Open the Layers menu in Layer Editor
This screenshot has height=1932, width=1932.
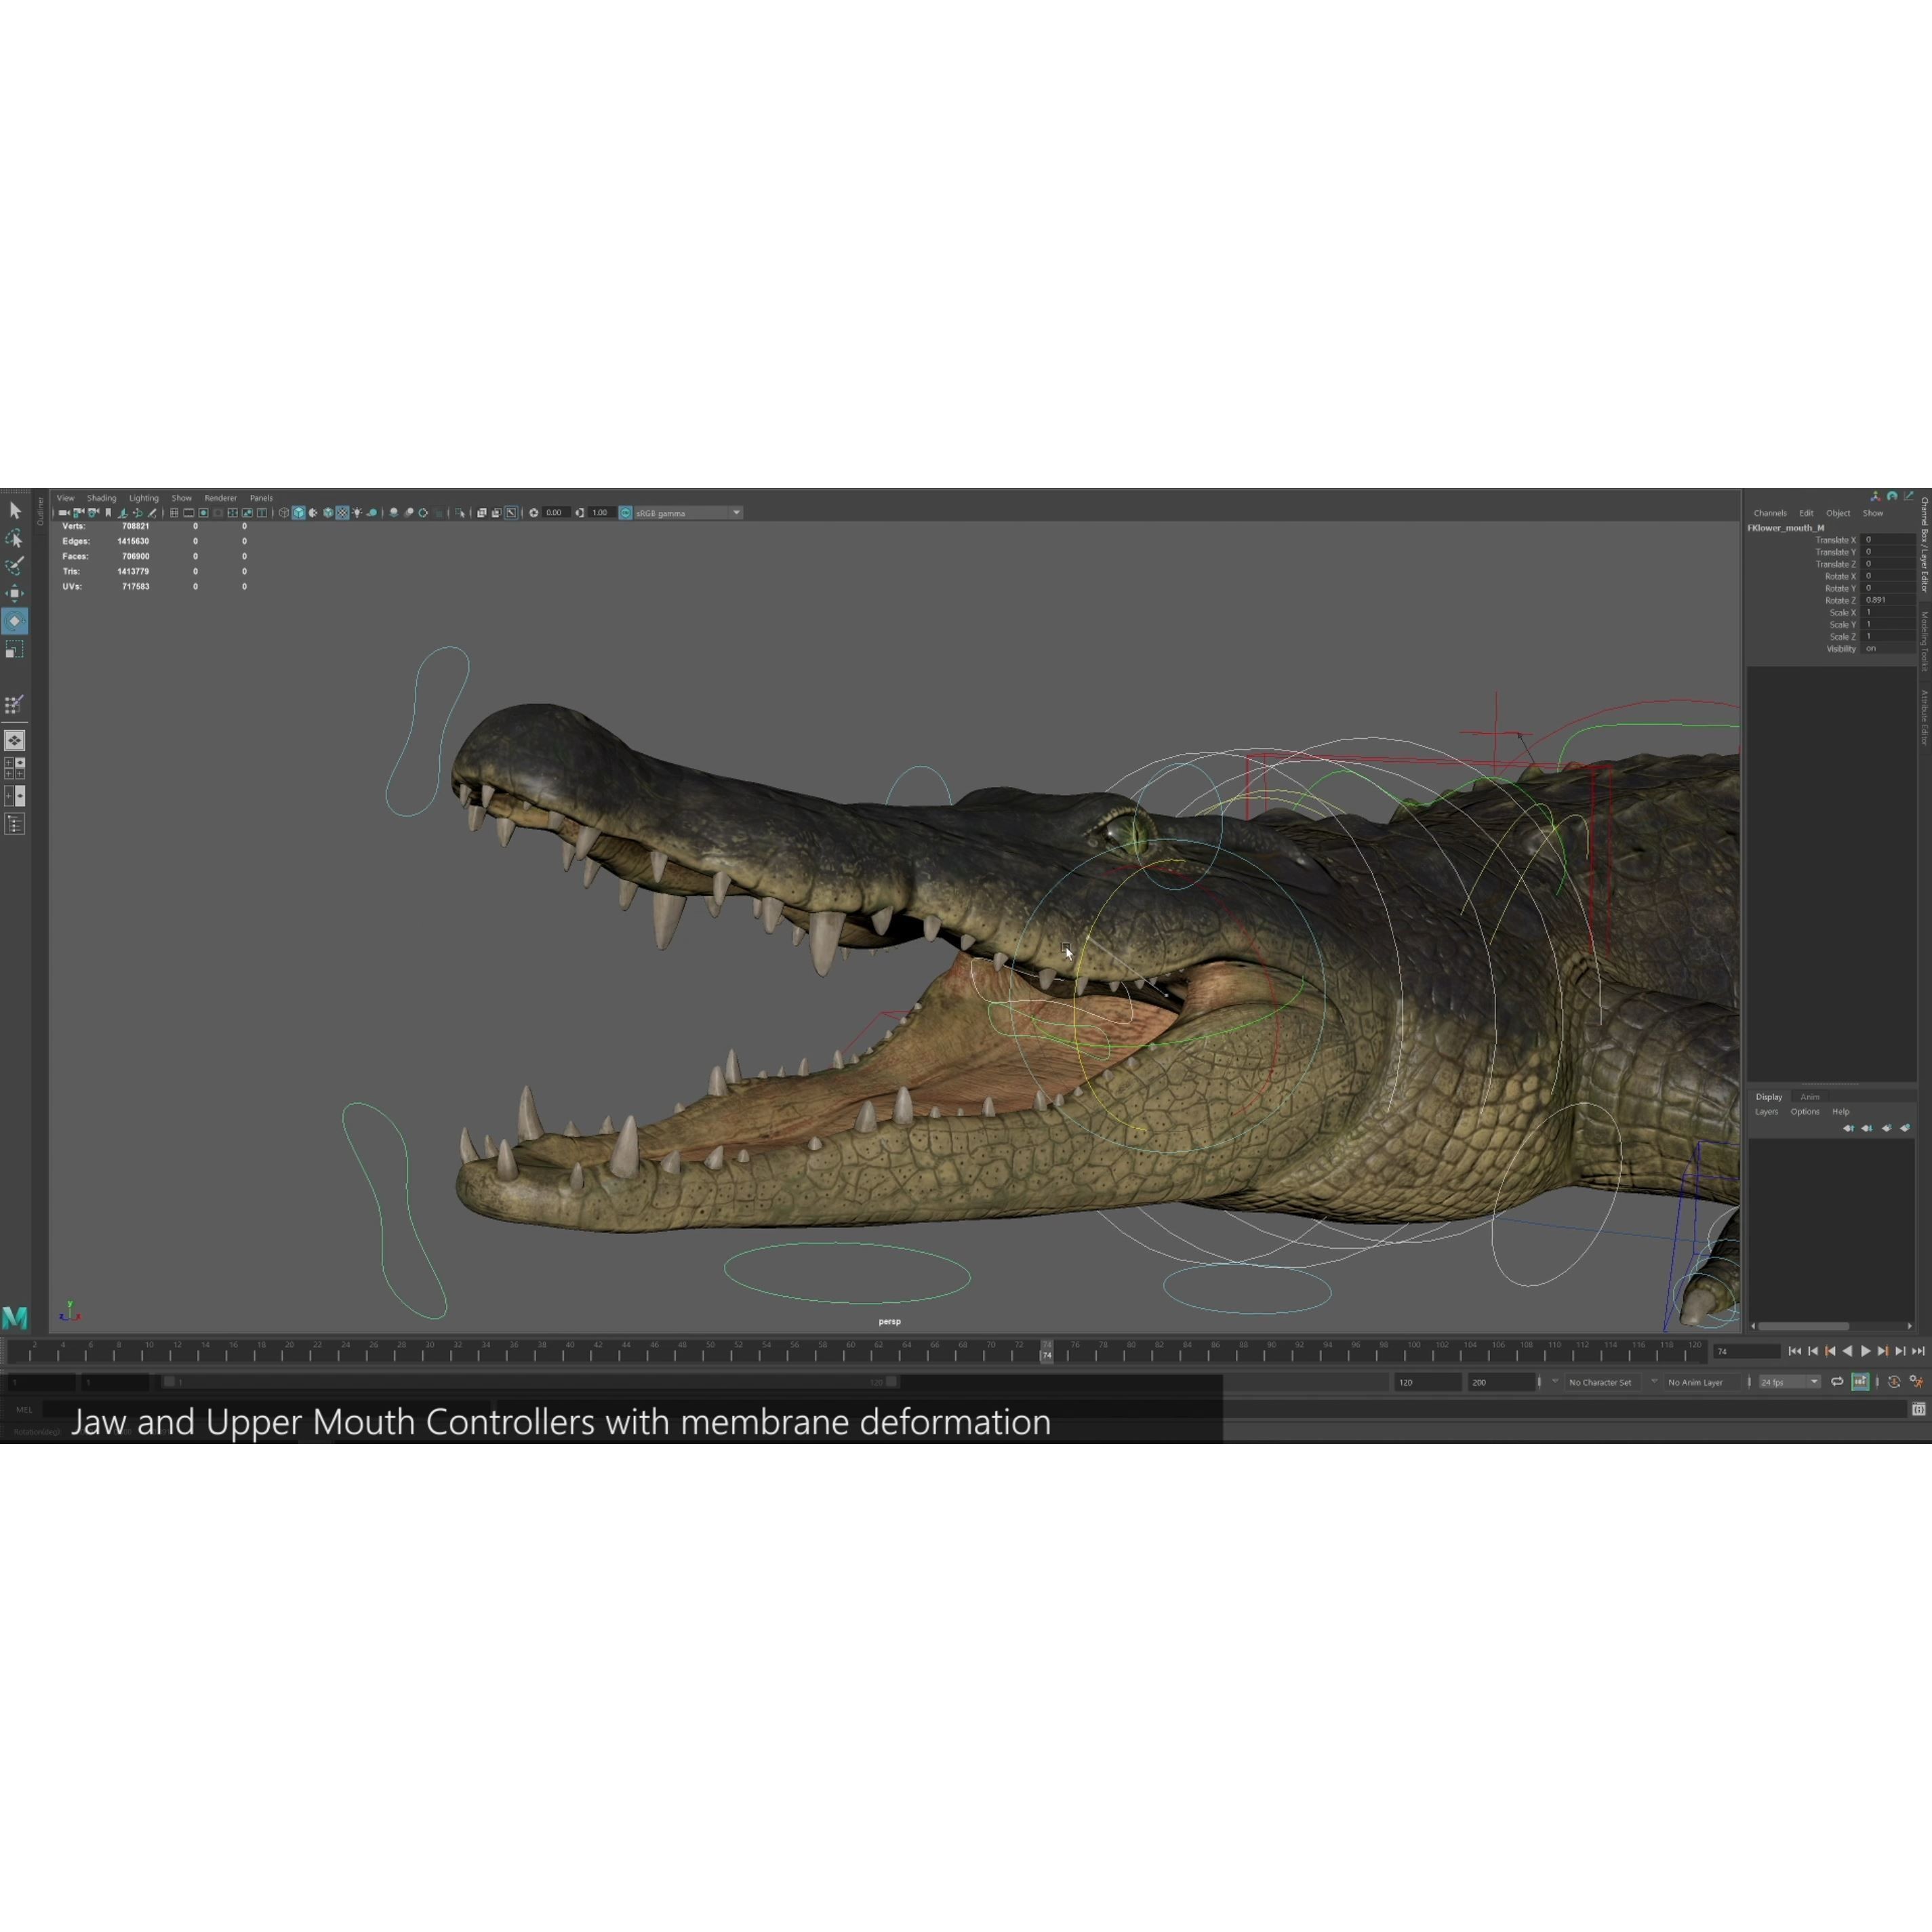click(1767, 1112)
